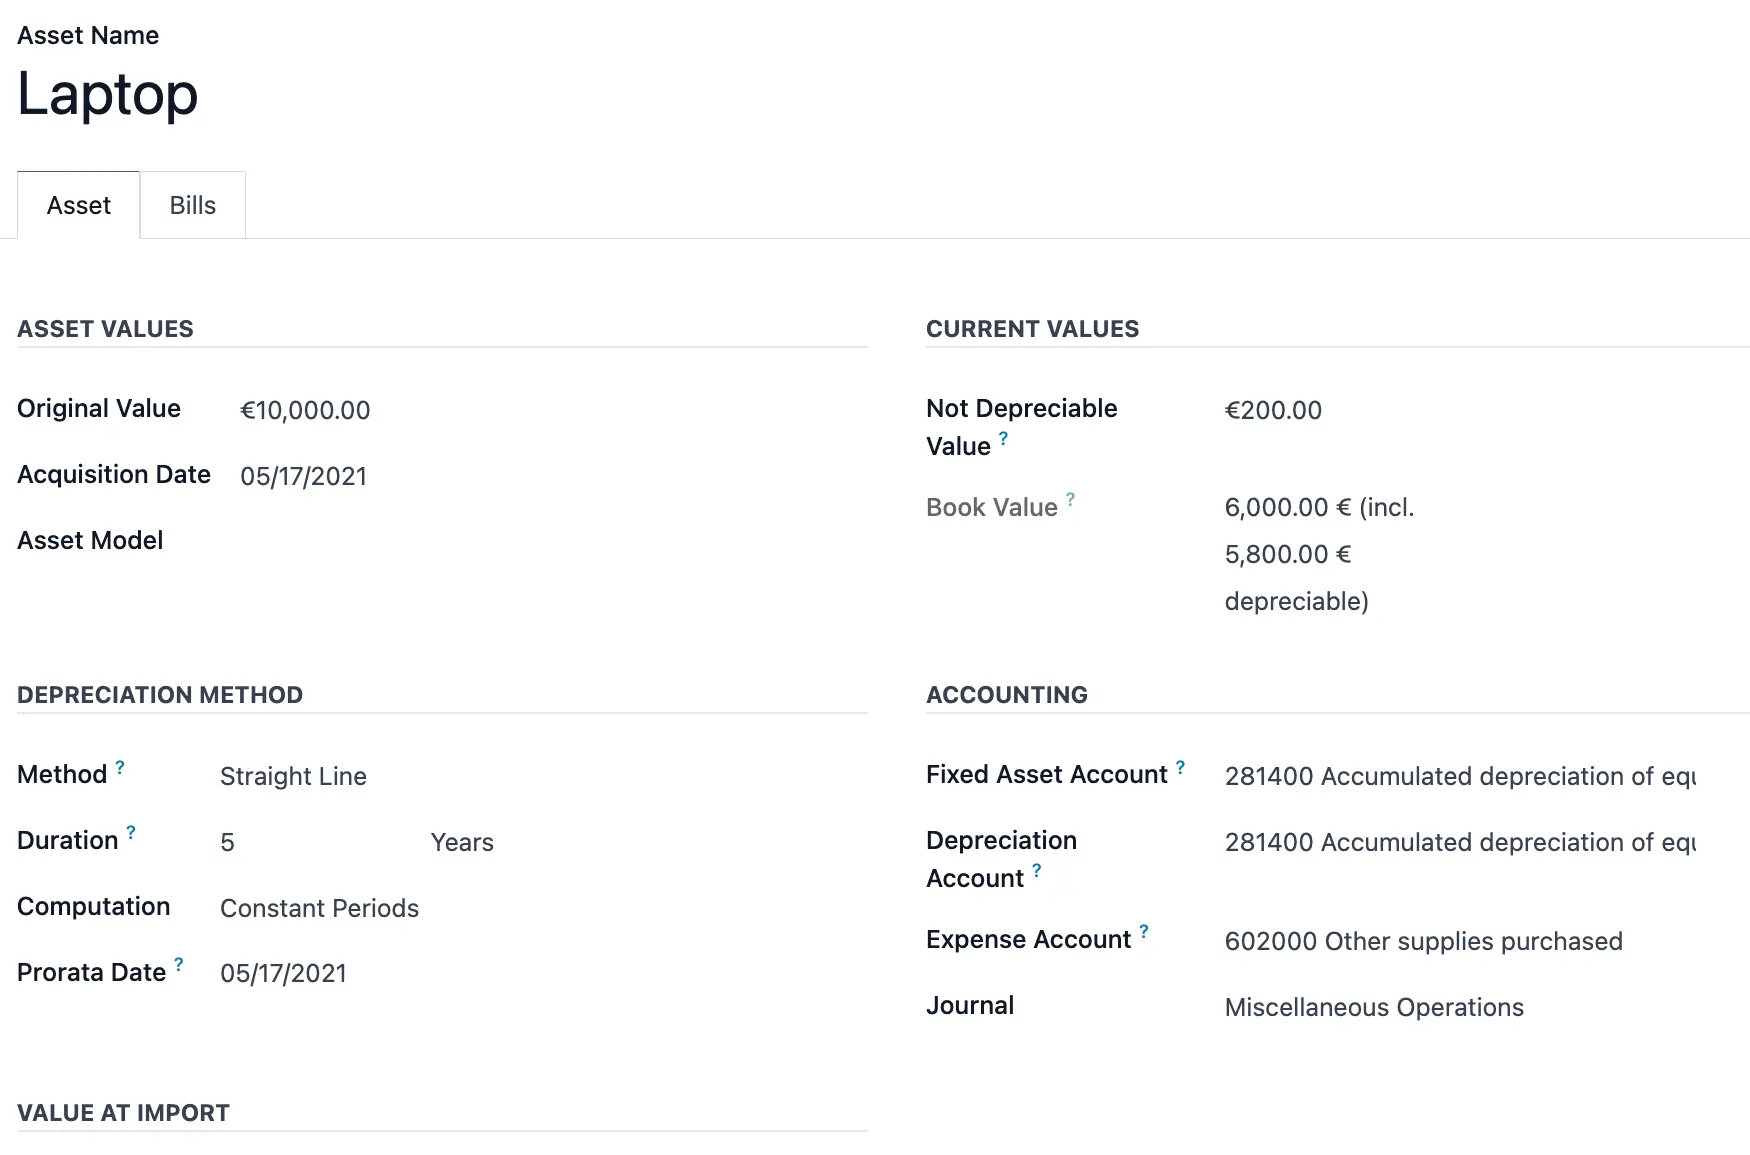This screenshot has height=1155, width=1750.
Task: Click help icon next to Not Depreciable Value
Action: (1003, 437)
